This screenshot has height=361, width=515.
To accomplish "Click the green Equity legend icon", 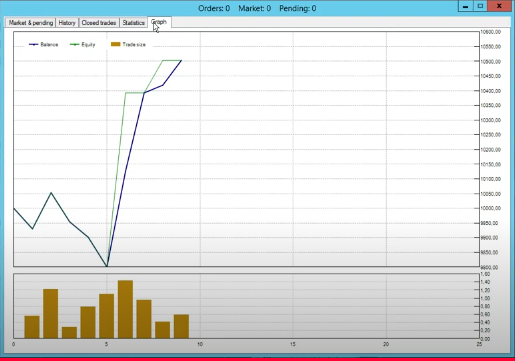I will pyautogui.click(x=75, y=44).
